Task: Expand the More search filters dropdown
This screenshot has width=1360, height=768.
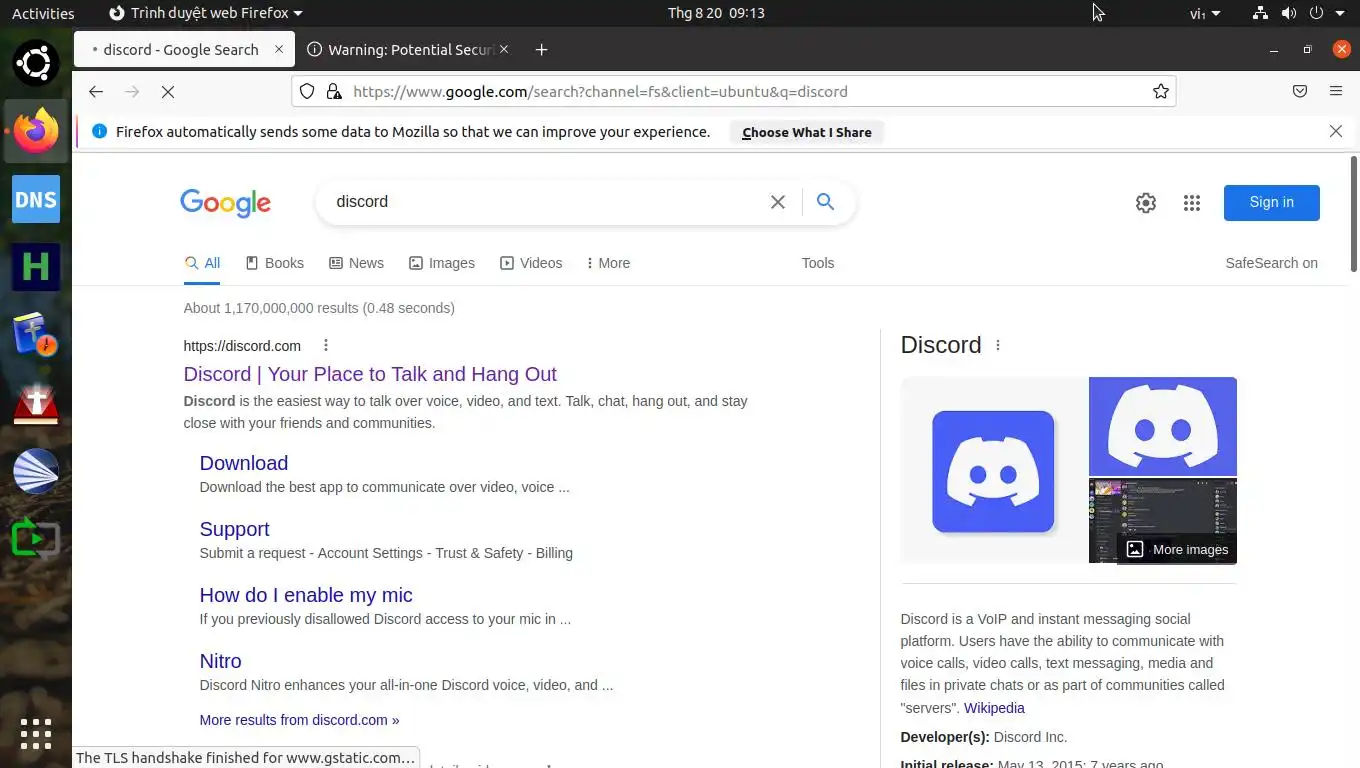Action: tap(608, 263)
